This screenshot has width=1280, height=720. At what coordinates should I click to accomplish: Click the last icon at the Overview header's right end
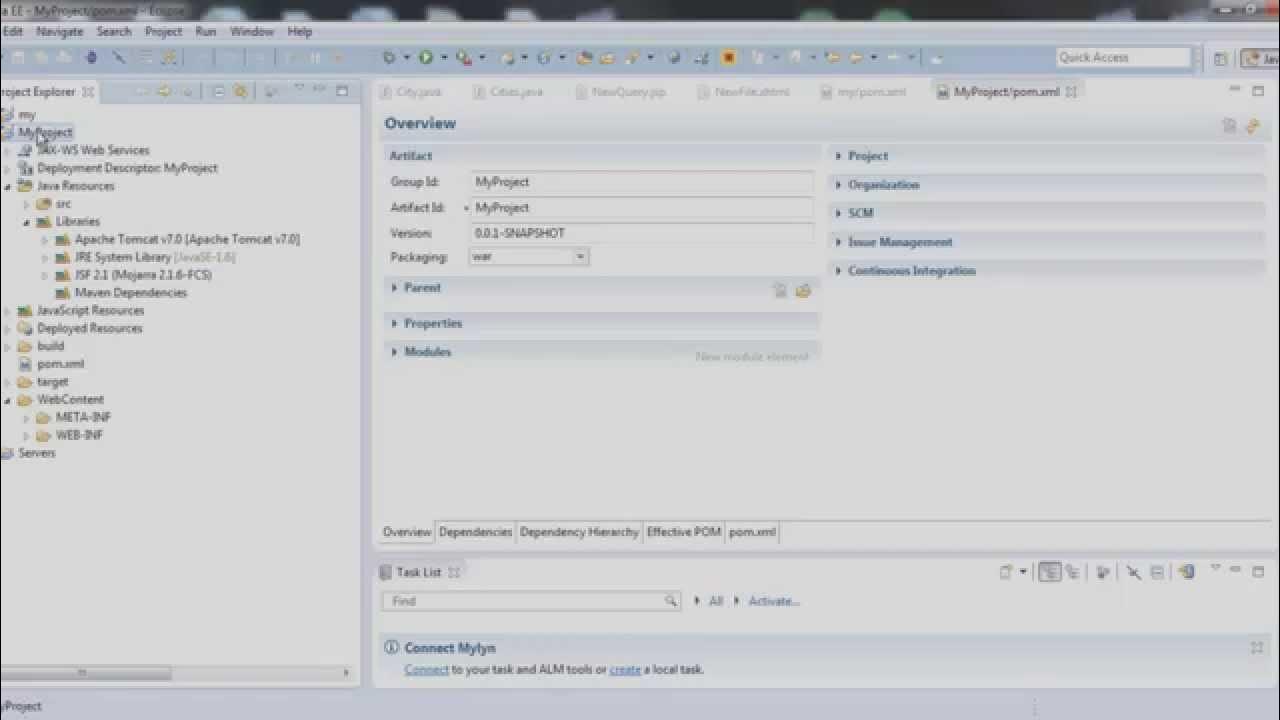pos(1253,126)
